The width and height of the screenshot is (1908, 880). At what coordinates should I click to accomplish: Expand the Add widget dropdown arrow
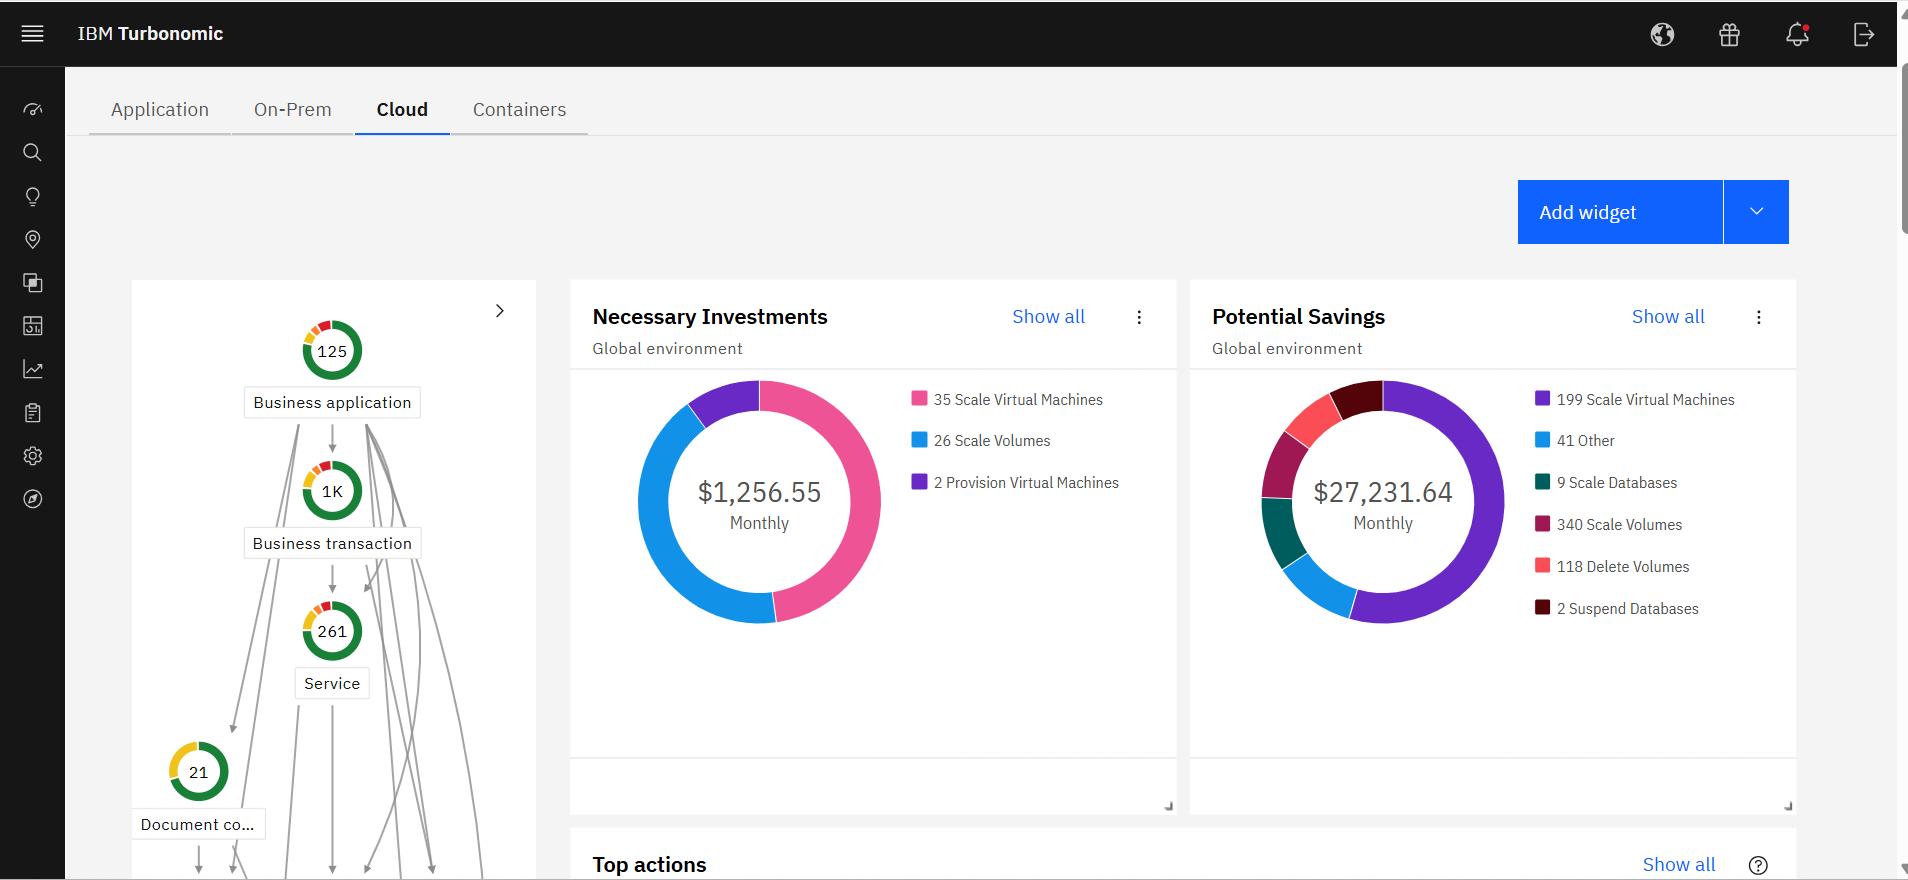tap(1756, 212)
